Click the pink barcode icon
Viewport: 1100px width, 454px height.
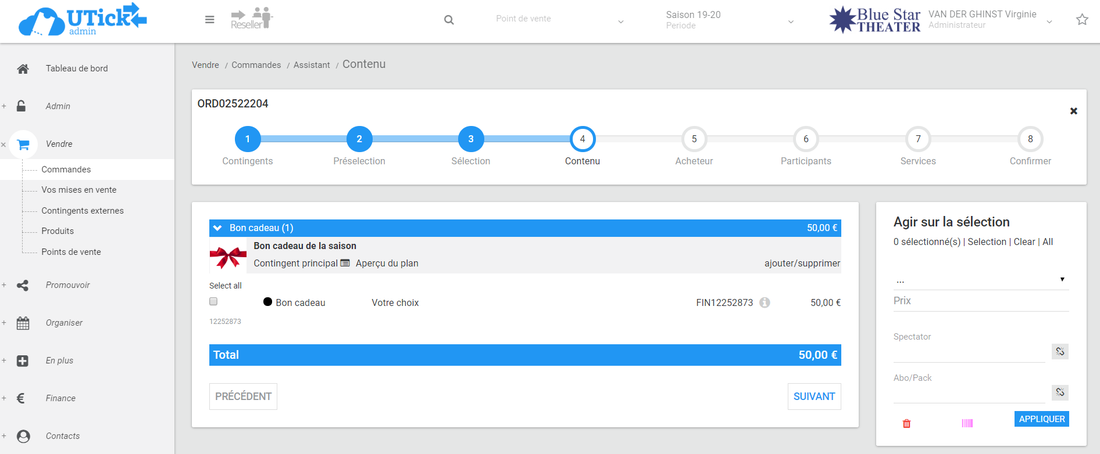click(x=967, y=423)
